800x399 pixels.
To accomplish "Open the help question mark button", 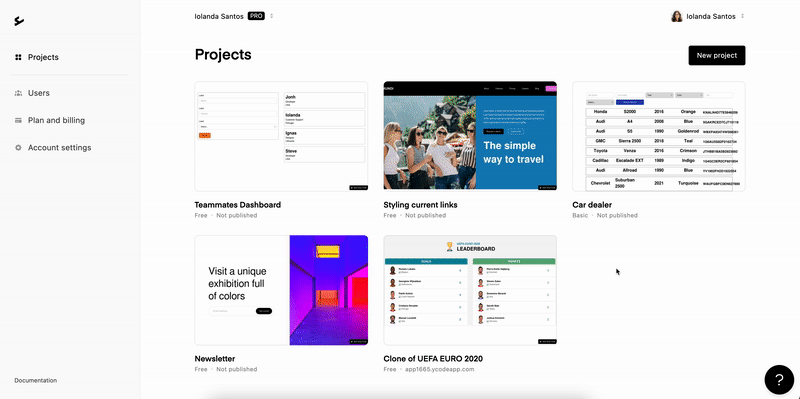I will (779, 380).
